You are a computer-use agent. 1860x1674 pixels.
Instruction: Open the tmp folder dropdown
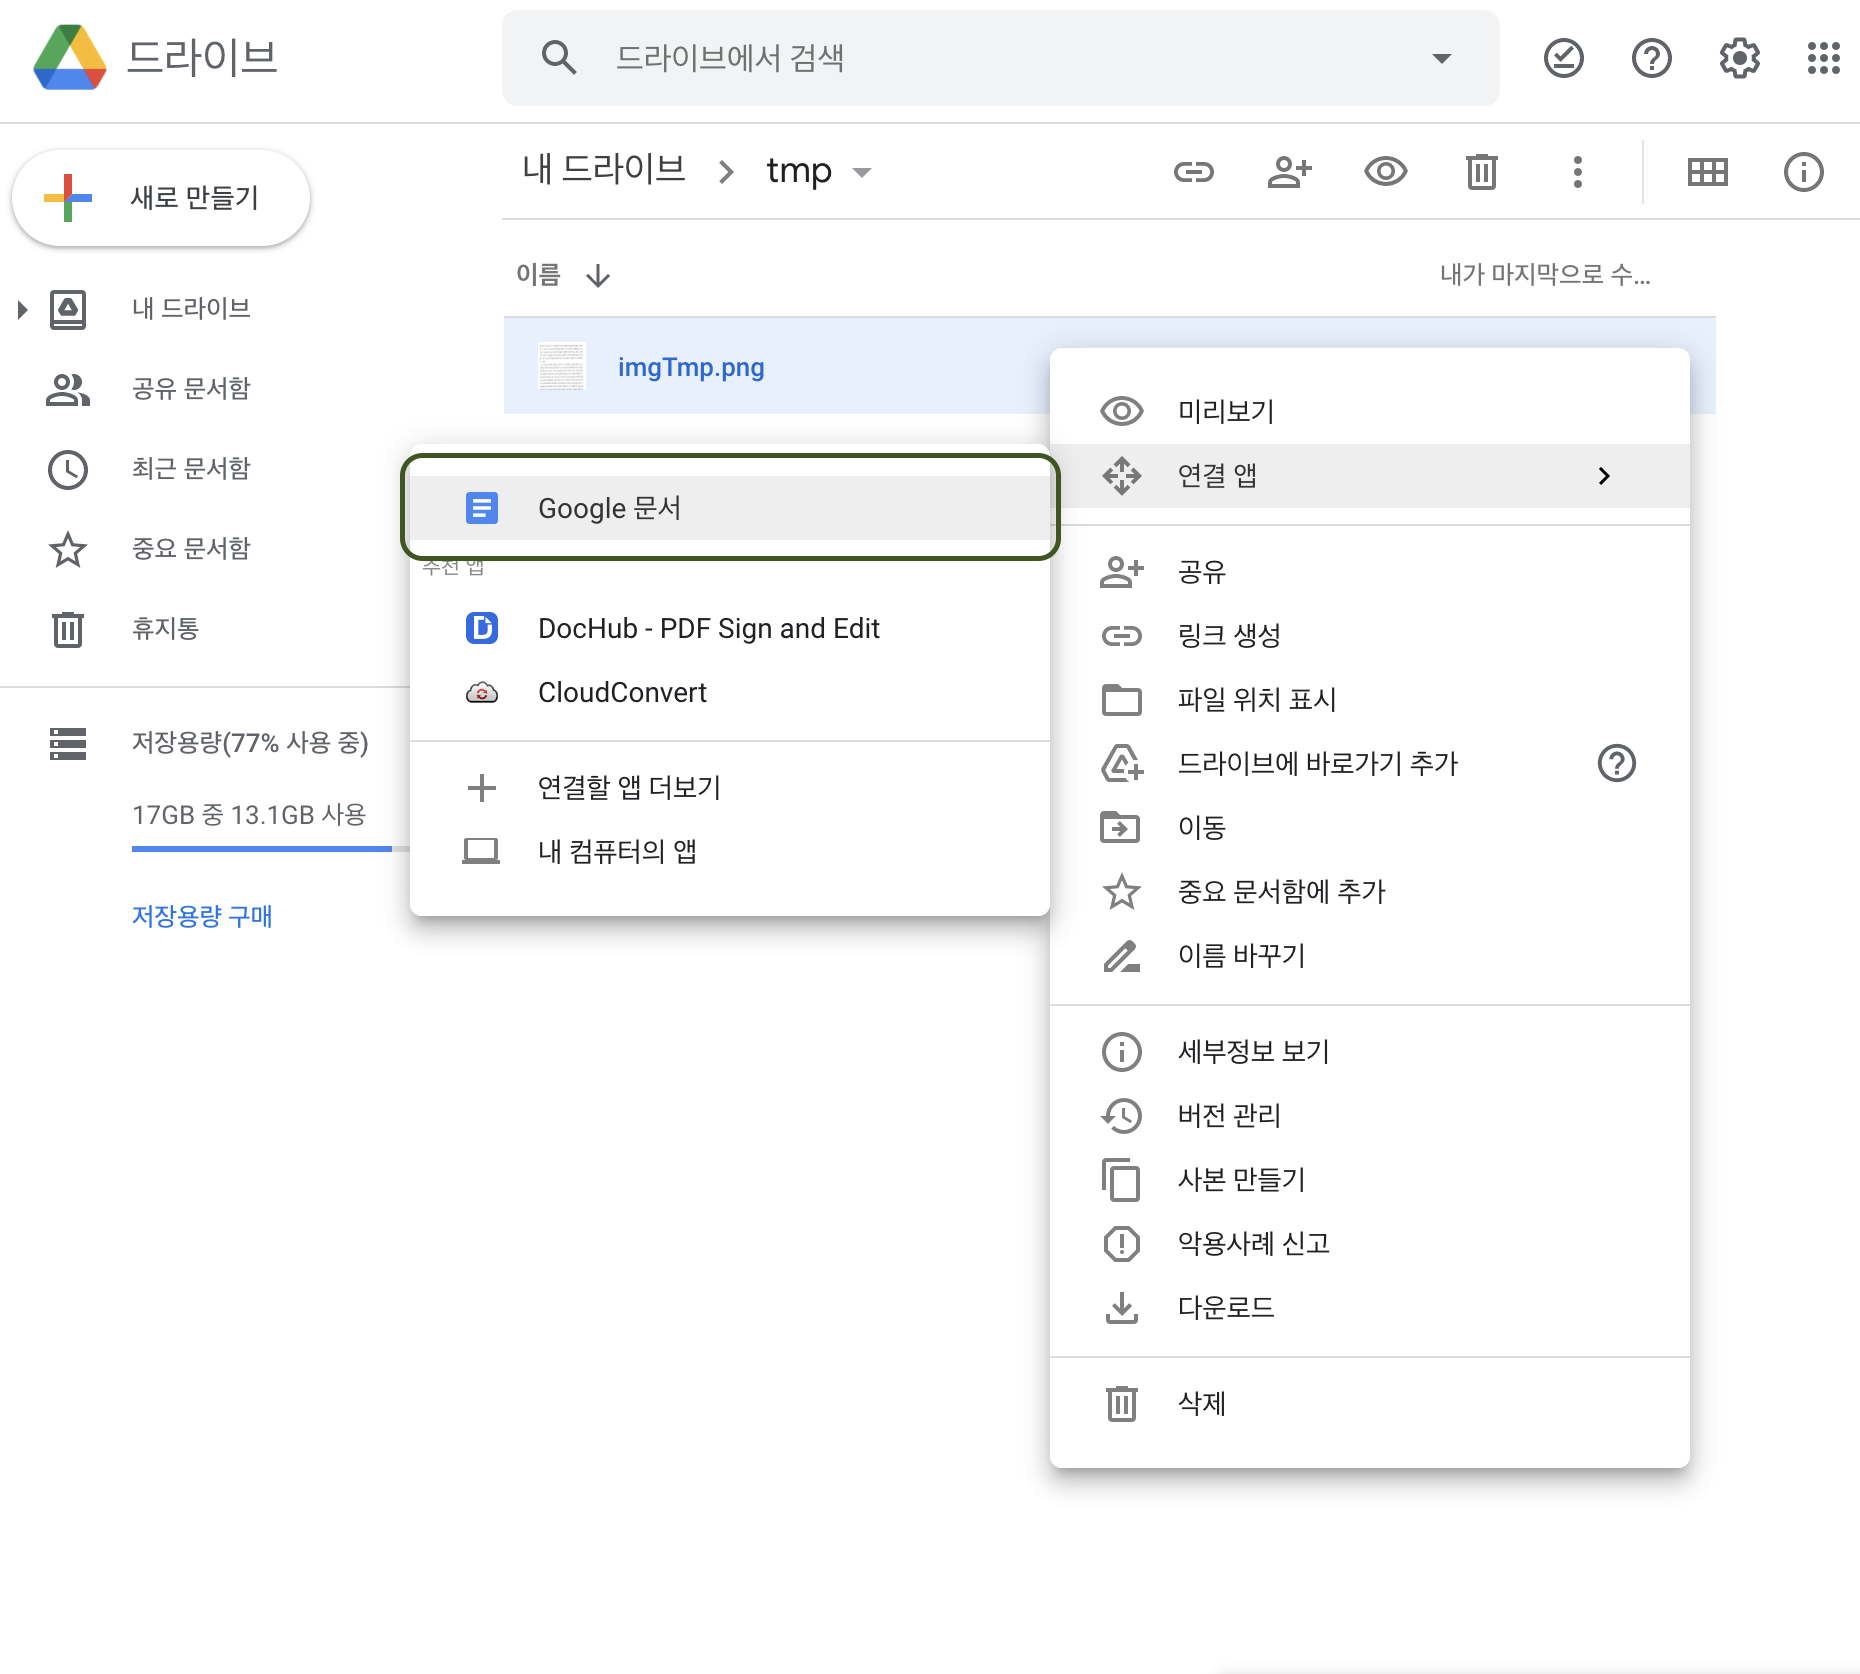click(861, 172)
